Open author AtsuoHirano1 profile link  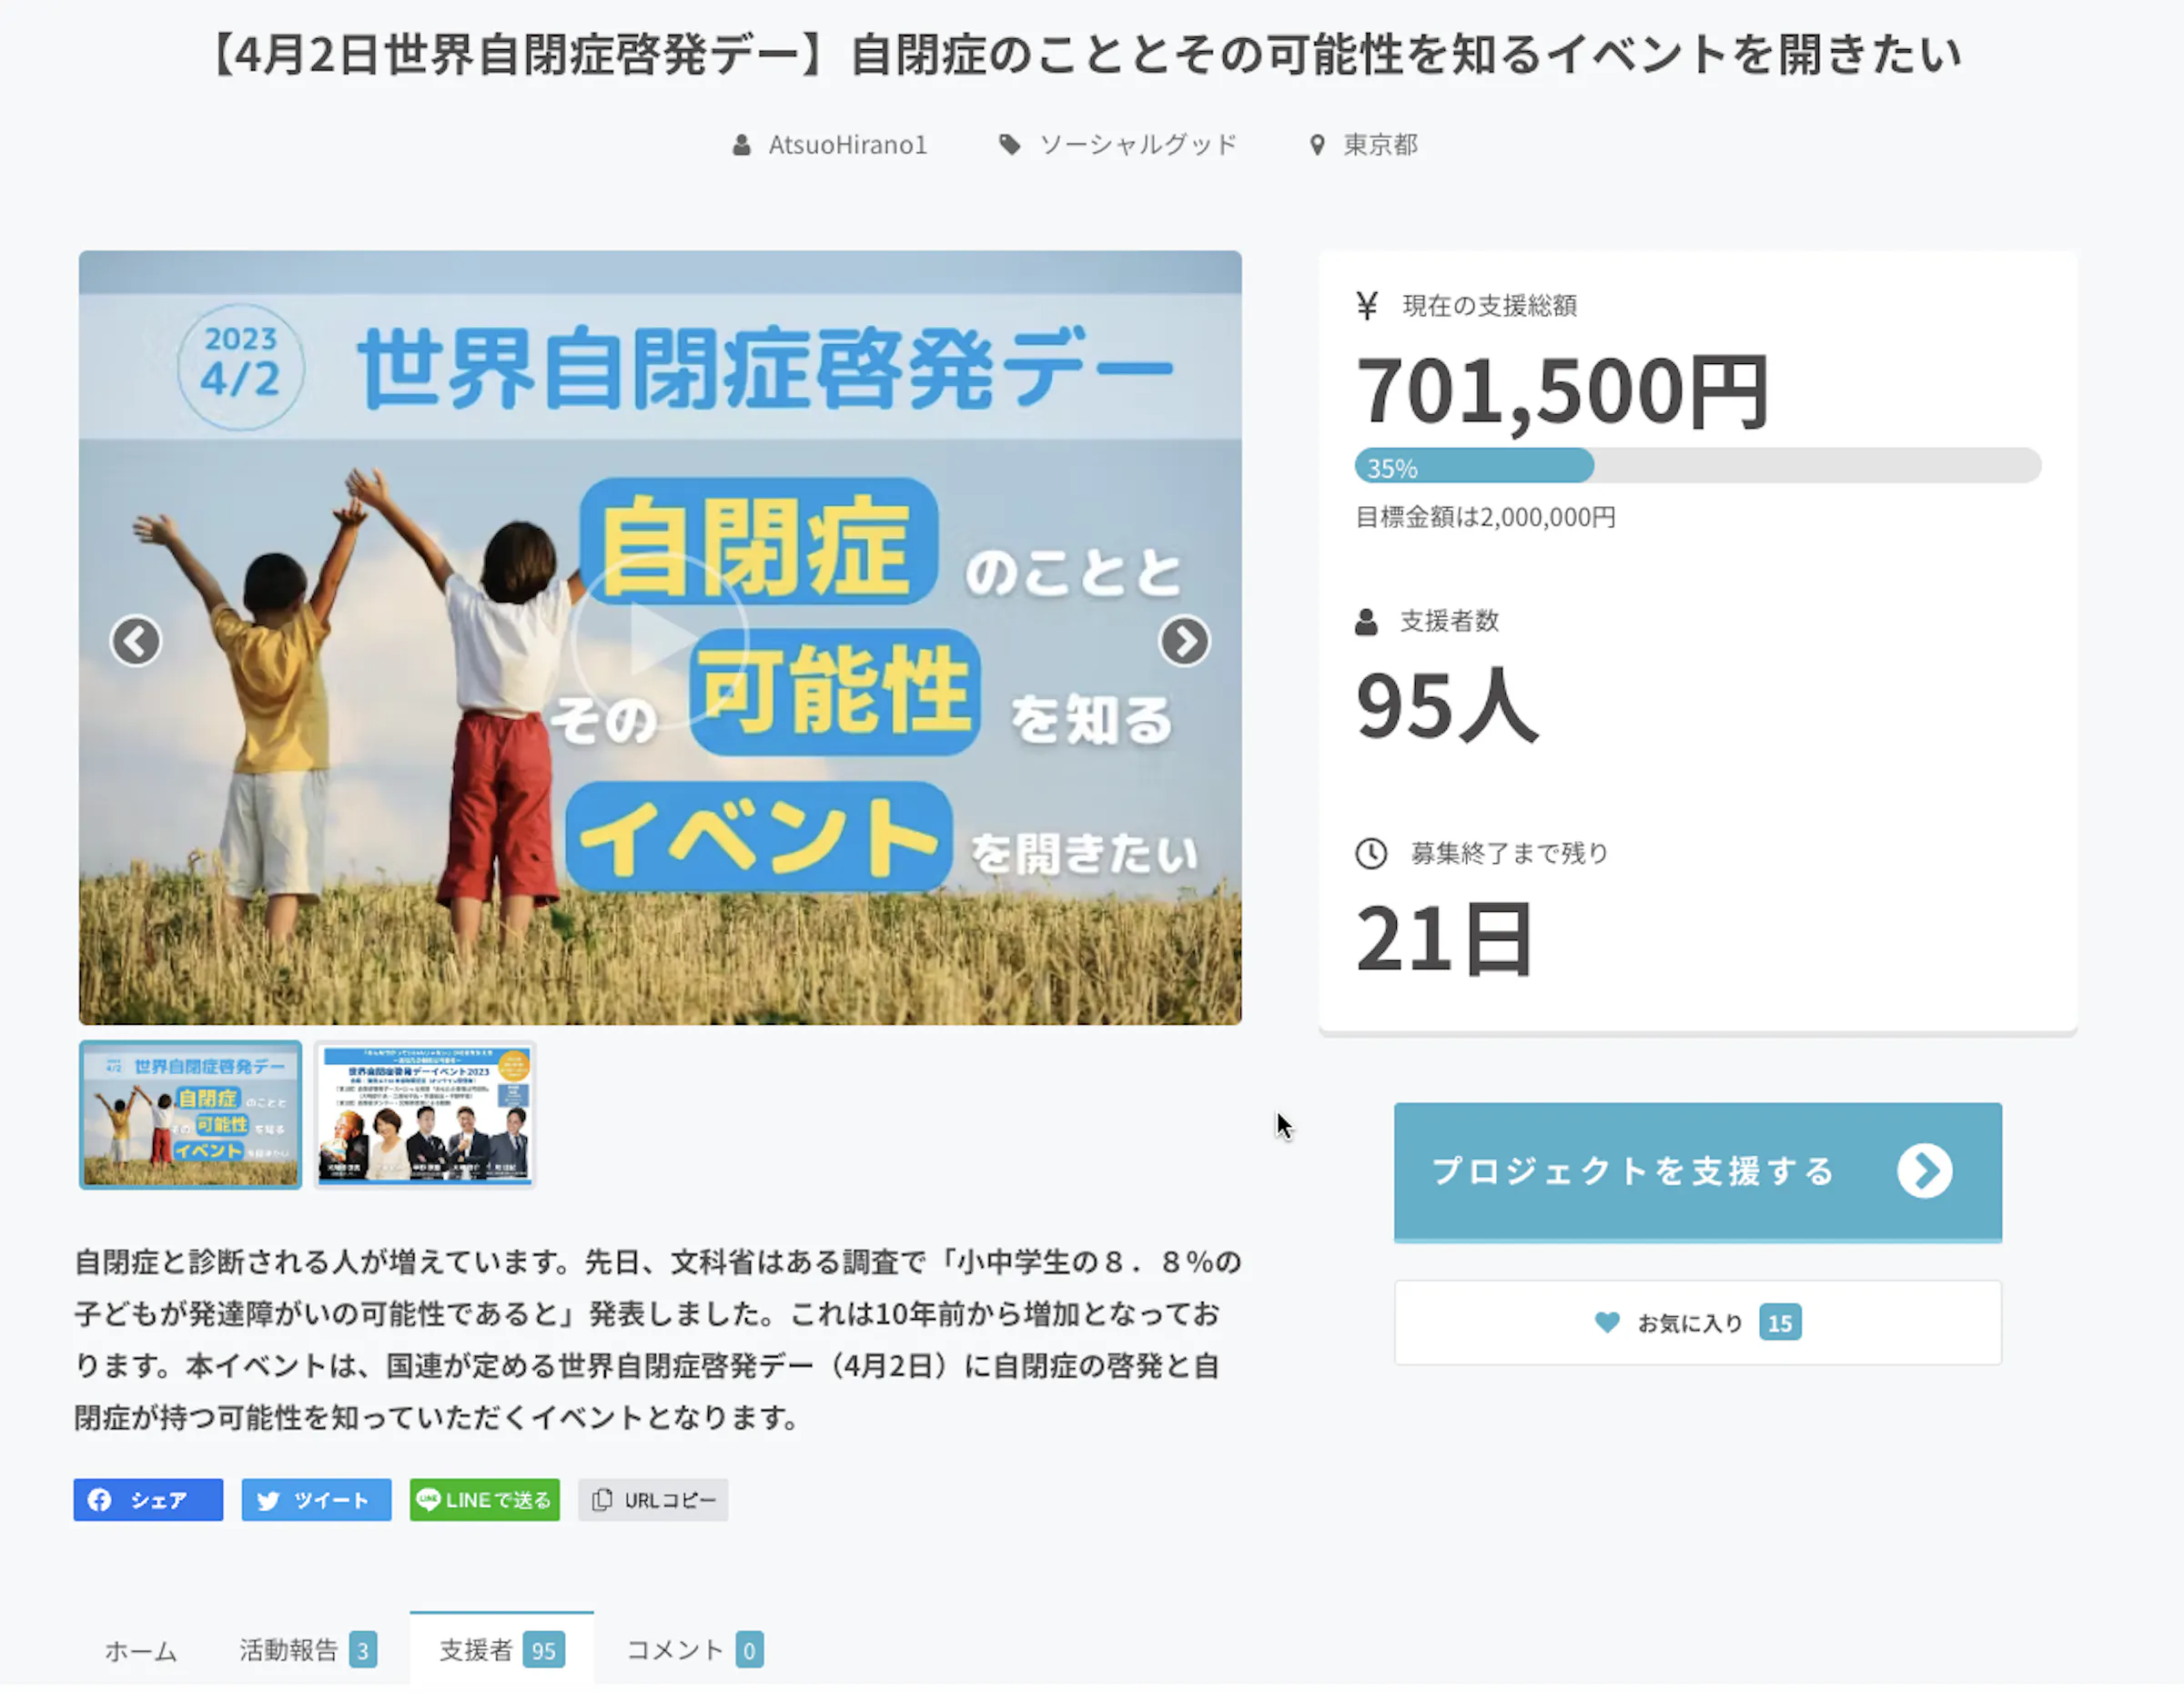tap(846, 145)
